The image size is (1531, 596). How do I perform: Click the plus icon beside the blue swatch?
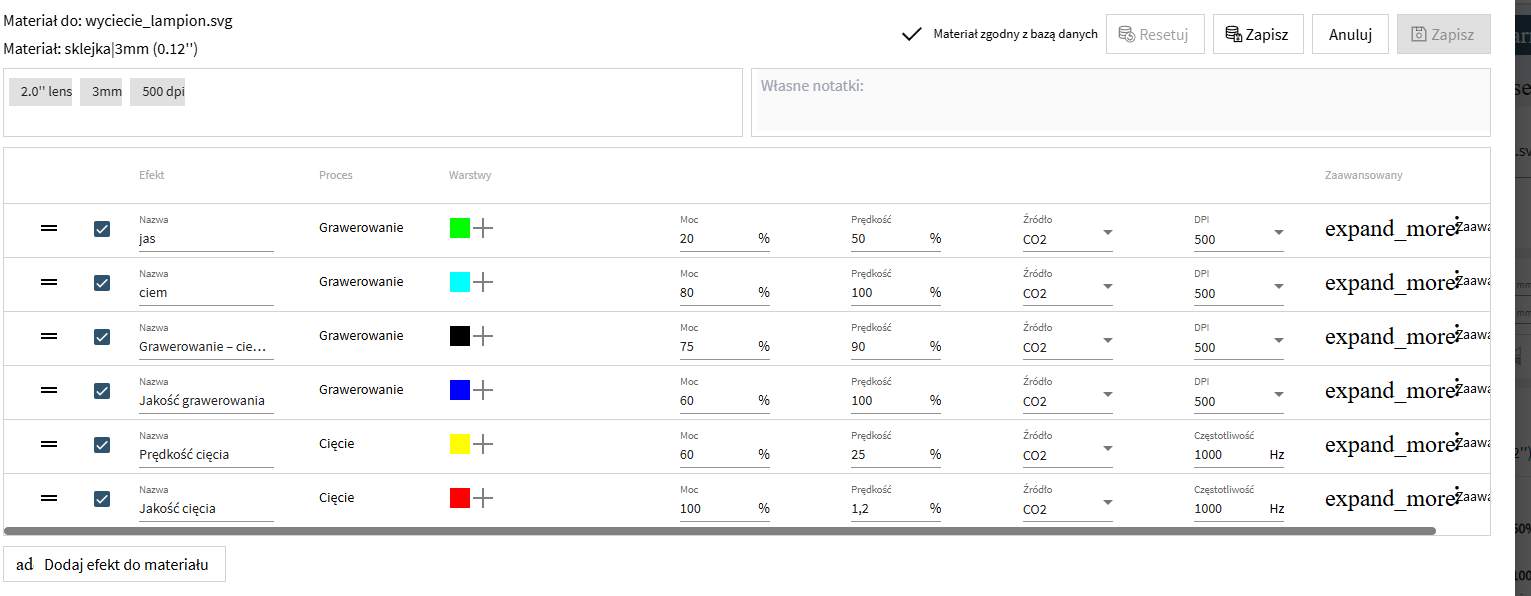coord(483,390)
